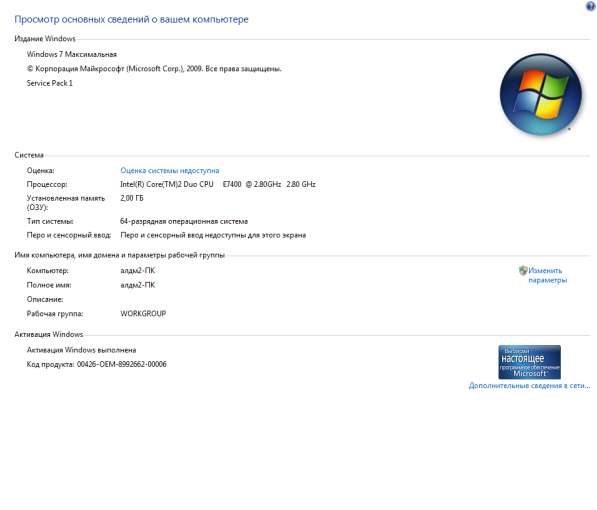597x510 pixels.
Task: Click the Процессор: label
Action: pyautogui.click(x=47, y=184)
